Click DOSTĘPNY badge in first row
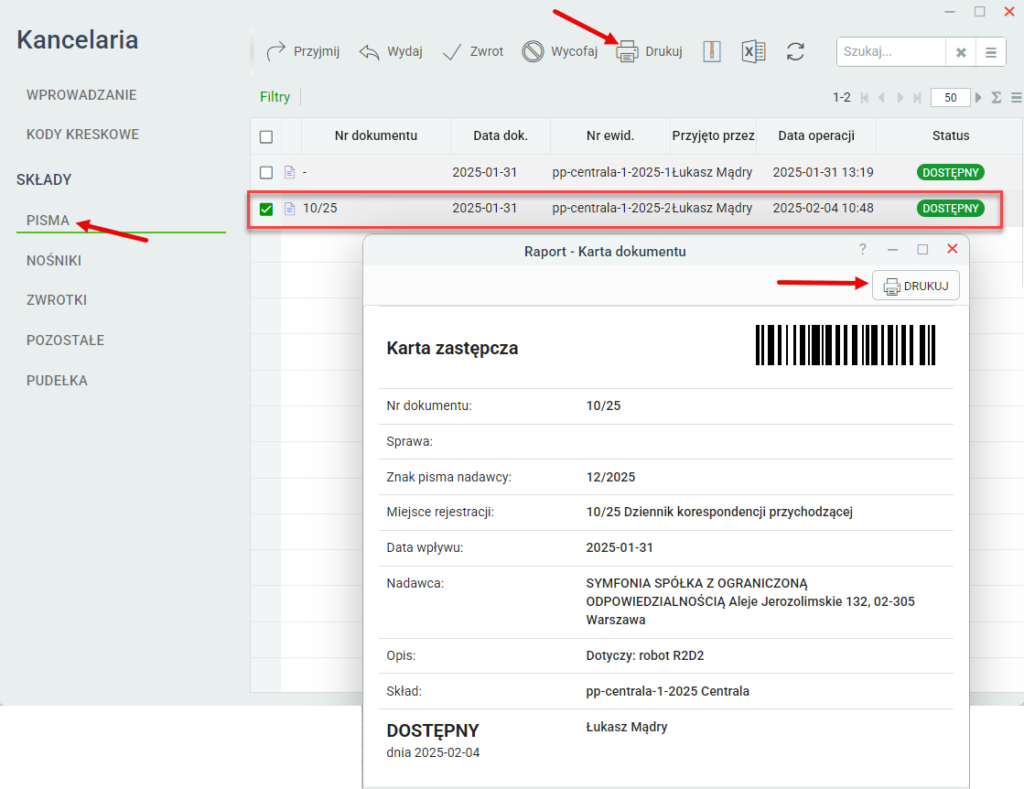The height and width of the screenshot is (789, 1024). click(950, 172)
